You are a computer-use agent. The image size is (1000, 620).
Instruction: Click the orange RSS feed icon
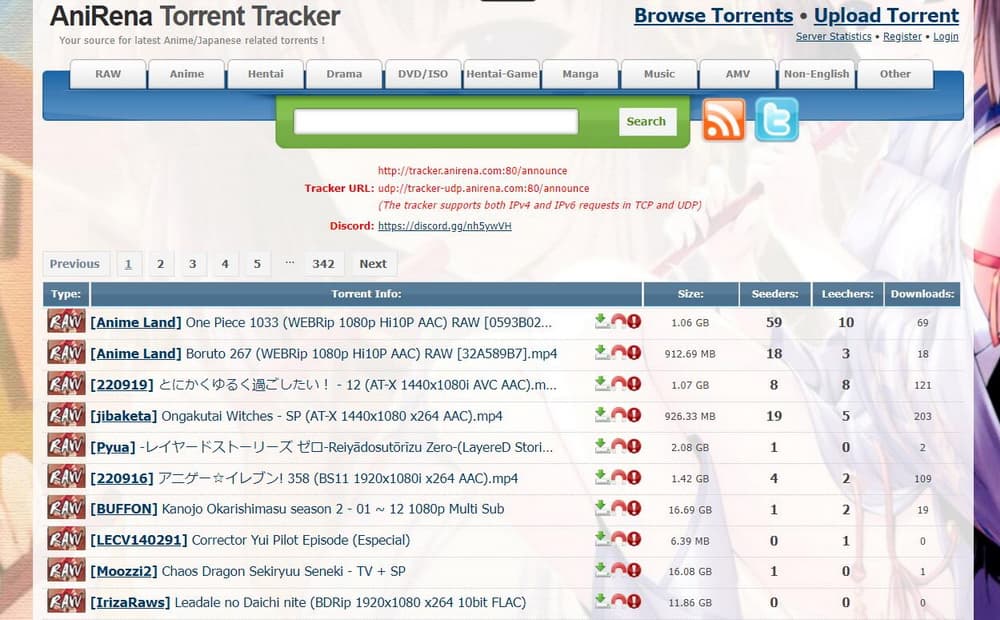[723, 121]
